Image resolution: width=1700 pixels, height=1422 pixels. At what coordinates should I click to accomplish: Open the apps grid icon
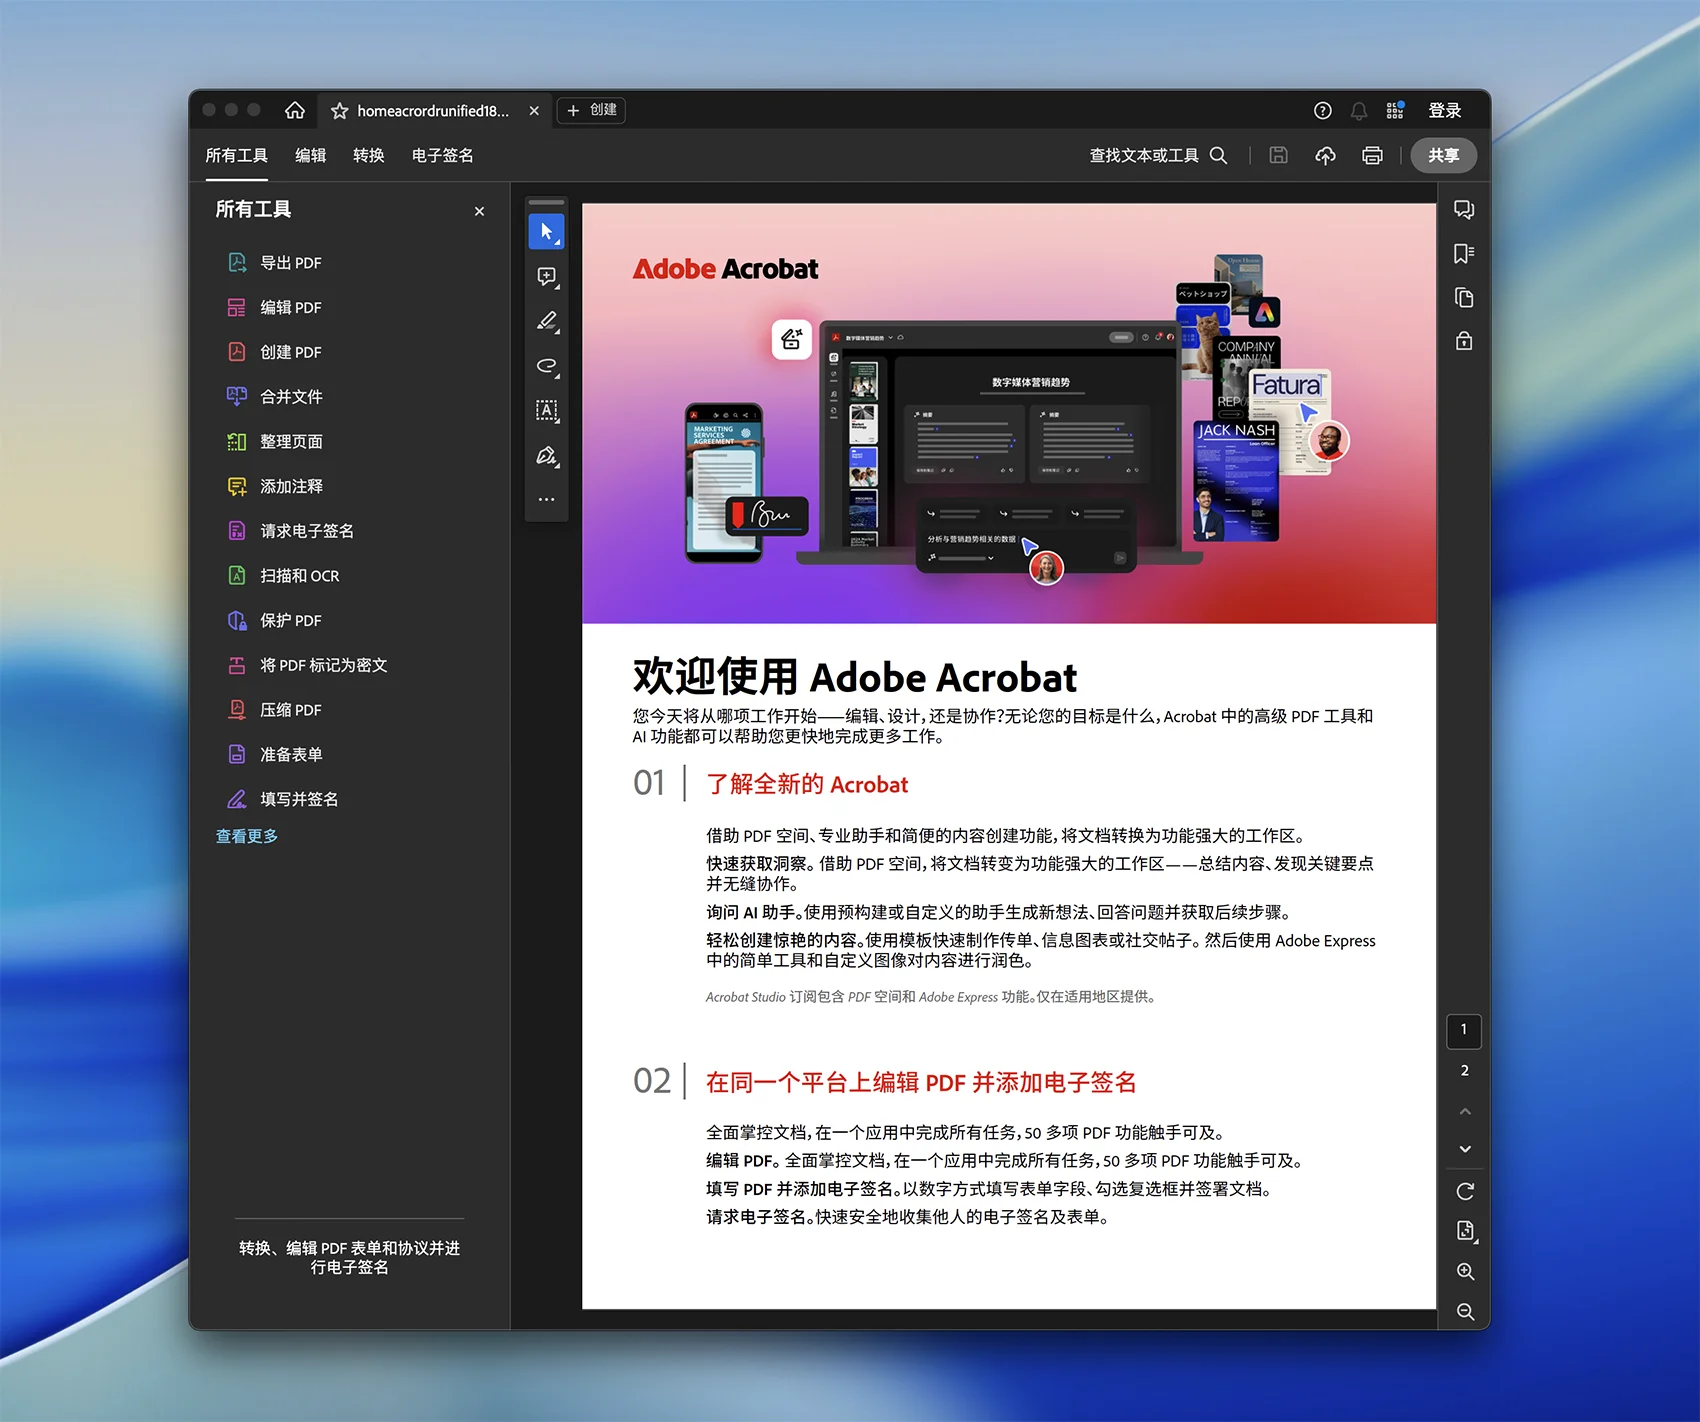pos(1394,110)
